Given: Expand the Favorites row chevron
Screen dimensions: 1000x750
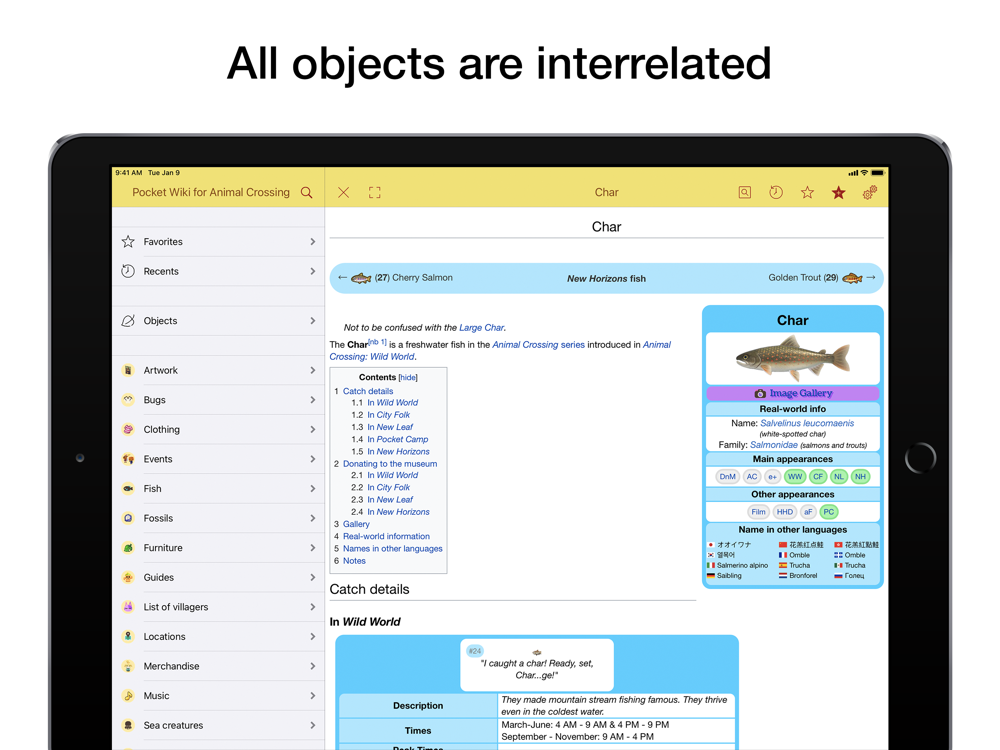Looking at the screenshot, I should [312, 242].
